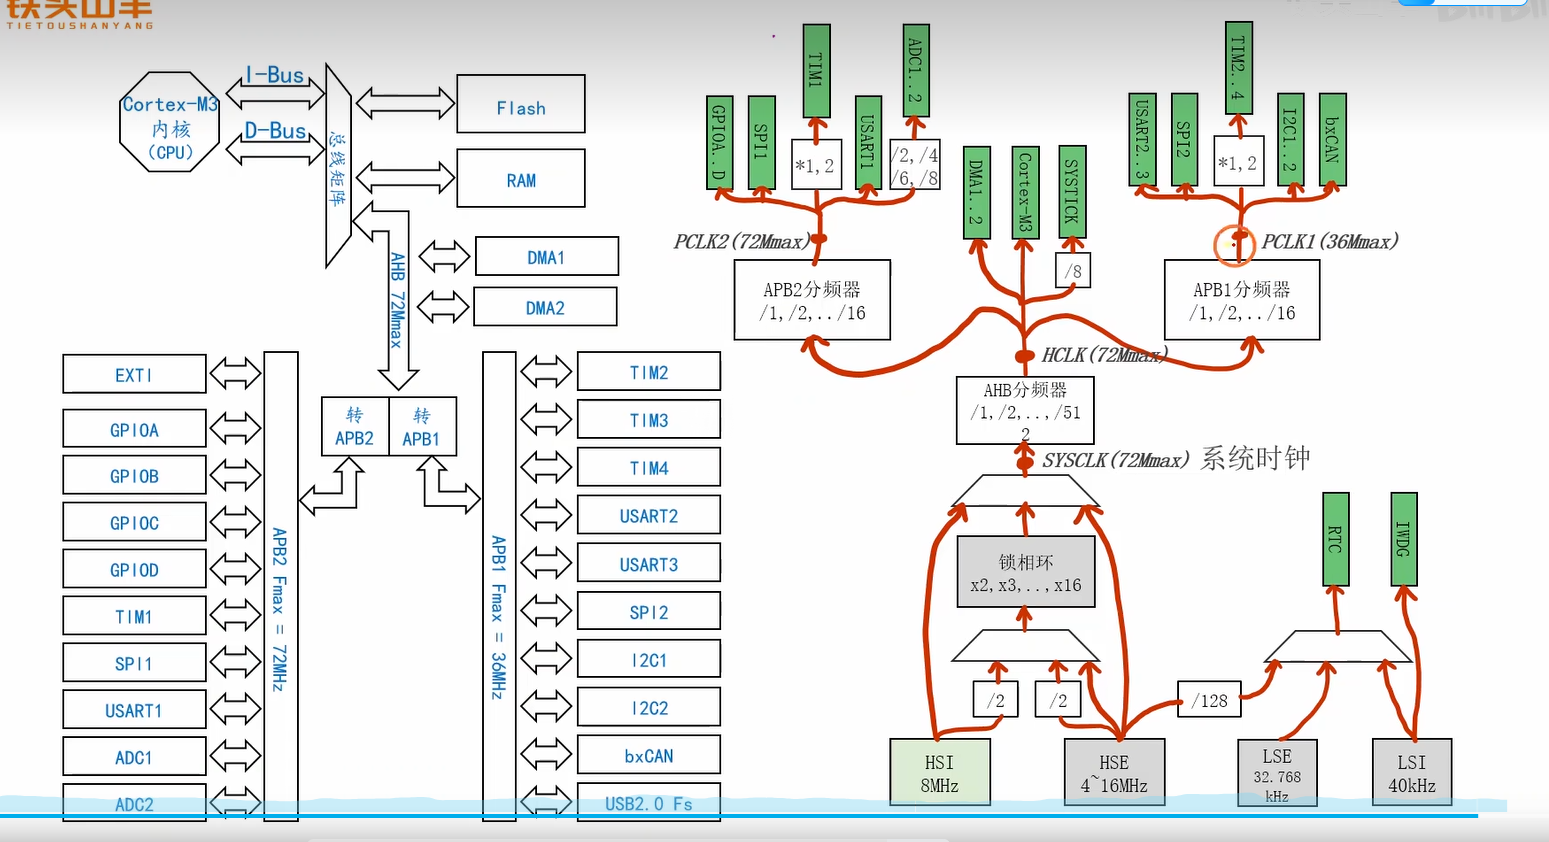The width and height of the screenshot is (1549, 842).
Task: Click the DMA2 box beside the AHB bus
Action: click(x=545, y=306)
